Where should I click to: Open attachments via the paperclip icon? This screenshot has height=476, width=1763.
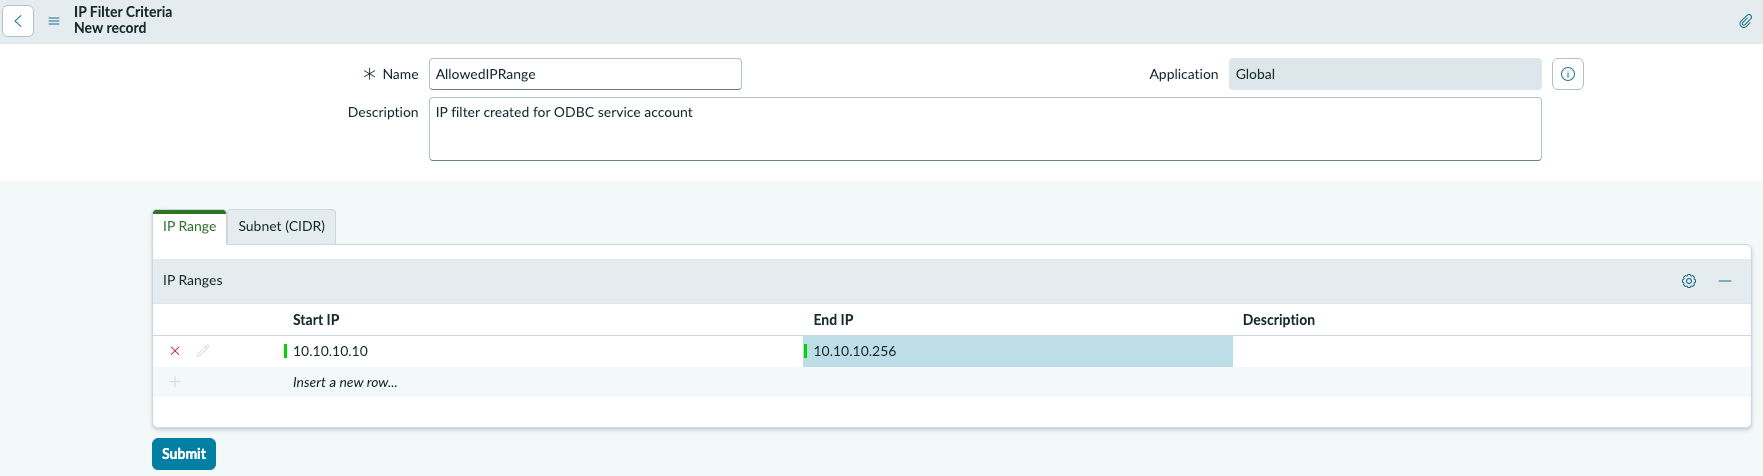pyautogui.click(x=1745, y=21)
